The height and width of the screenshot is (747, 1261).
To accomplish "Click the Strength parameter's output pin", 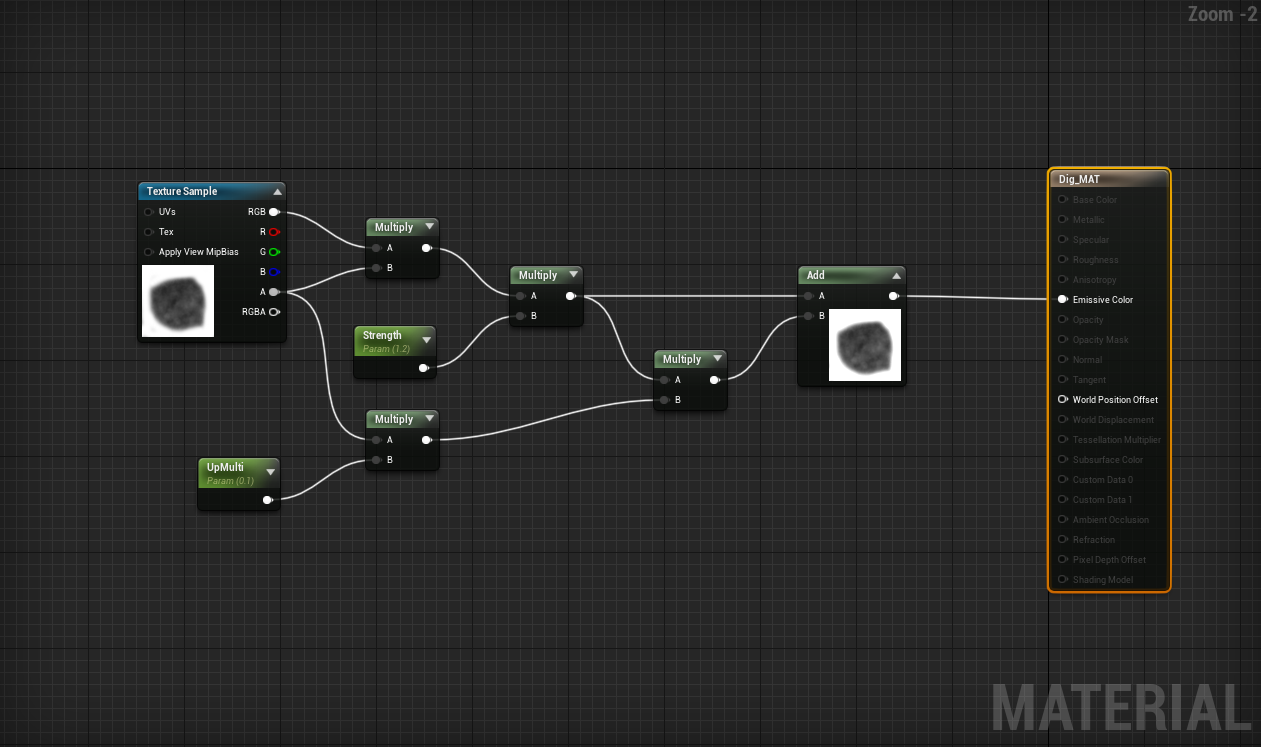I will tap(424, 368).
